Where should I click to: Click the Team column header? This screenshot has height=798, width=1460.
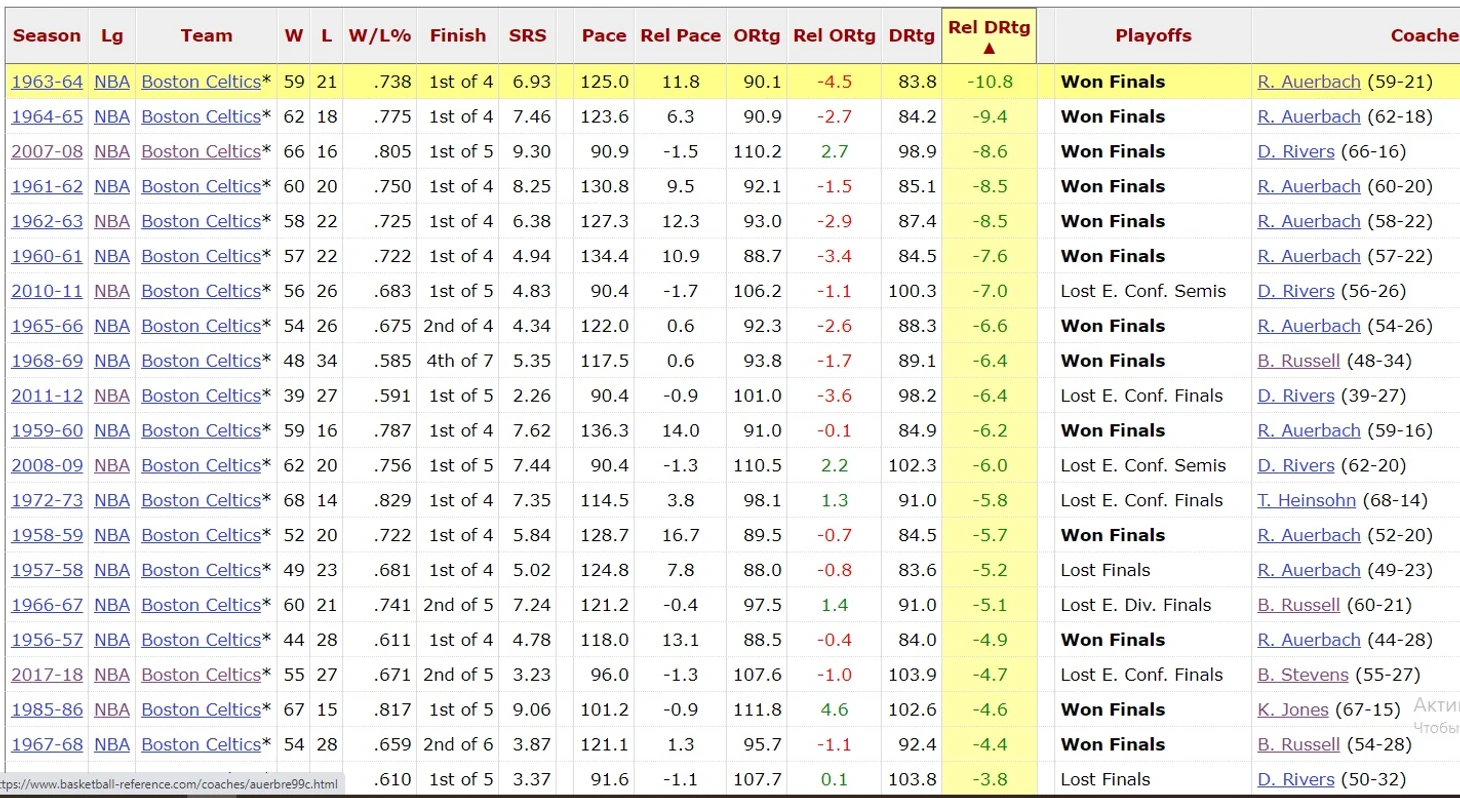coord(206,35)
